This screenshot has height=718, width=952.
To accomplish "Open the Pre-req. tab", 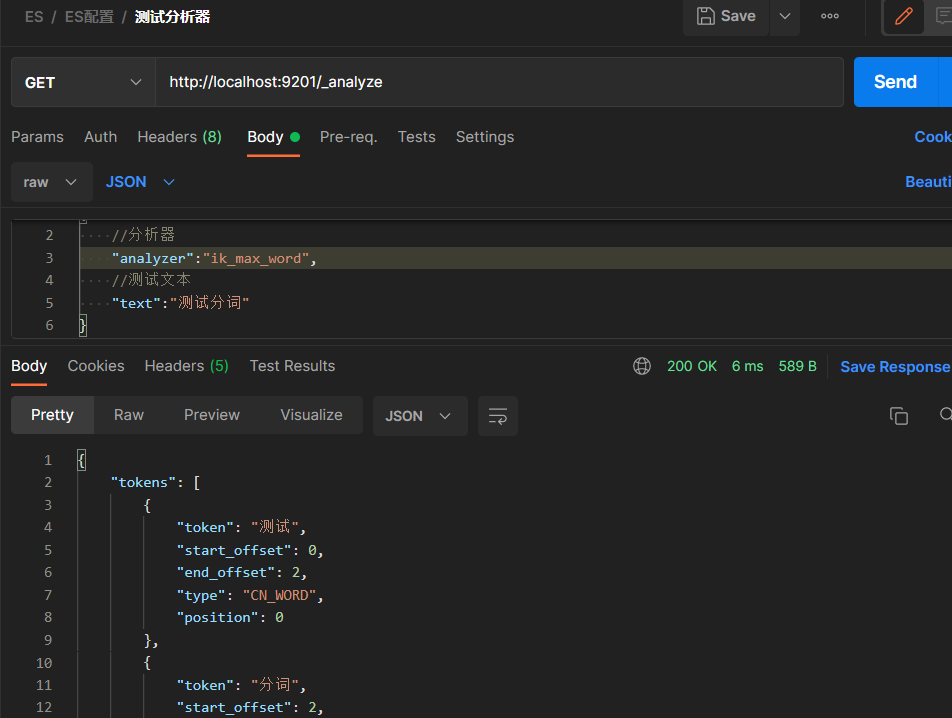I will pos(348,137).
